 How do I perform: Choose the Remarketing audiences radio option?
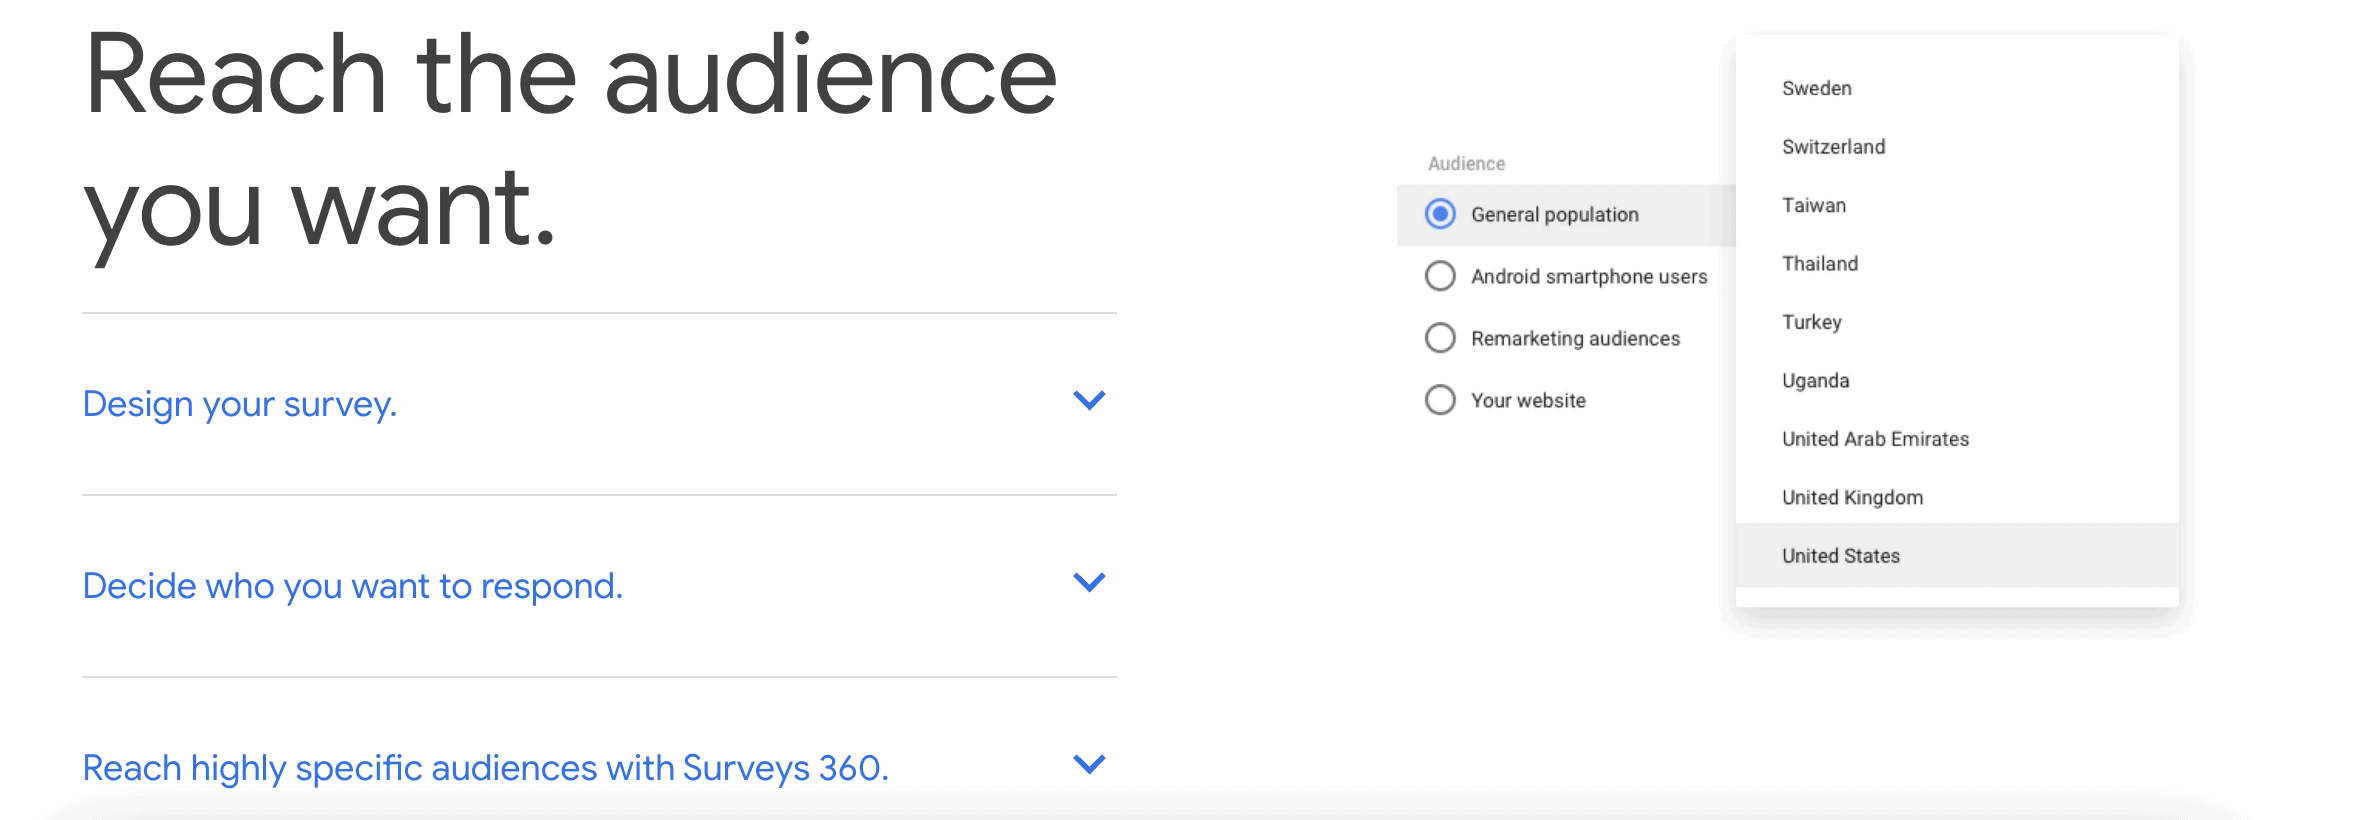[1440, 338]
